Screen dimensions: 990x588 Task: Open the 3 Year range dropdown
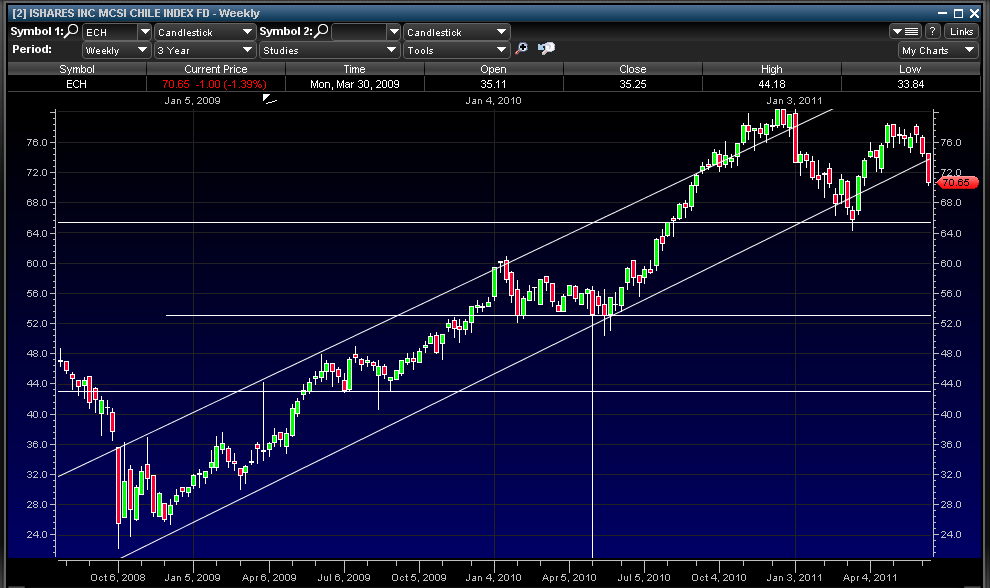click(205, 50)
